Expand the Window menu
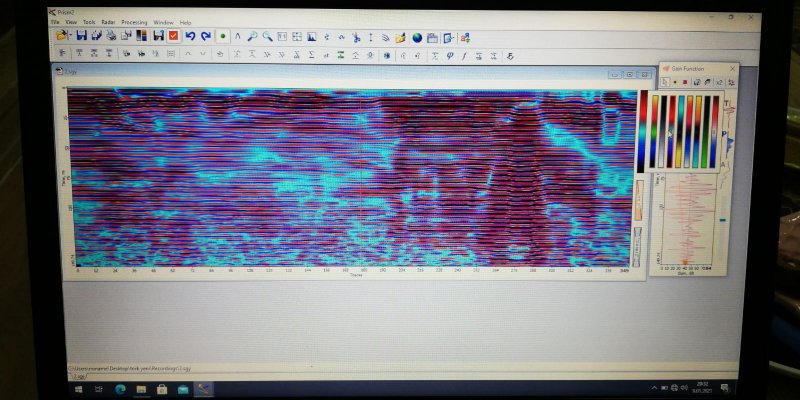This screenshot has width=800, height=400. 163,22
